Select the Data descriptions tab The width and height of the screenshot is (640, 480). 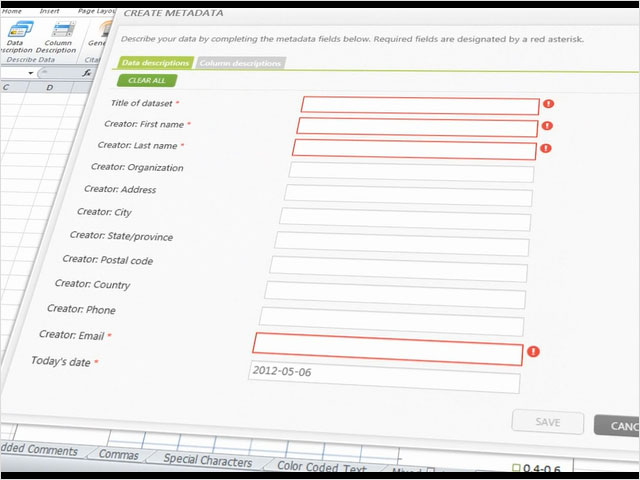pyautogui.click(x=155, y=63)
